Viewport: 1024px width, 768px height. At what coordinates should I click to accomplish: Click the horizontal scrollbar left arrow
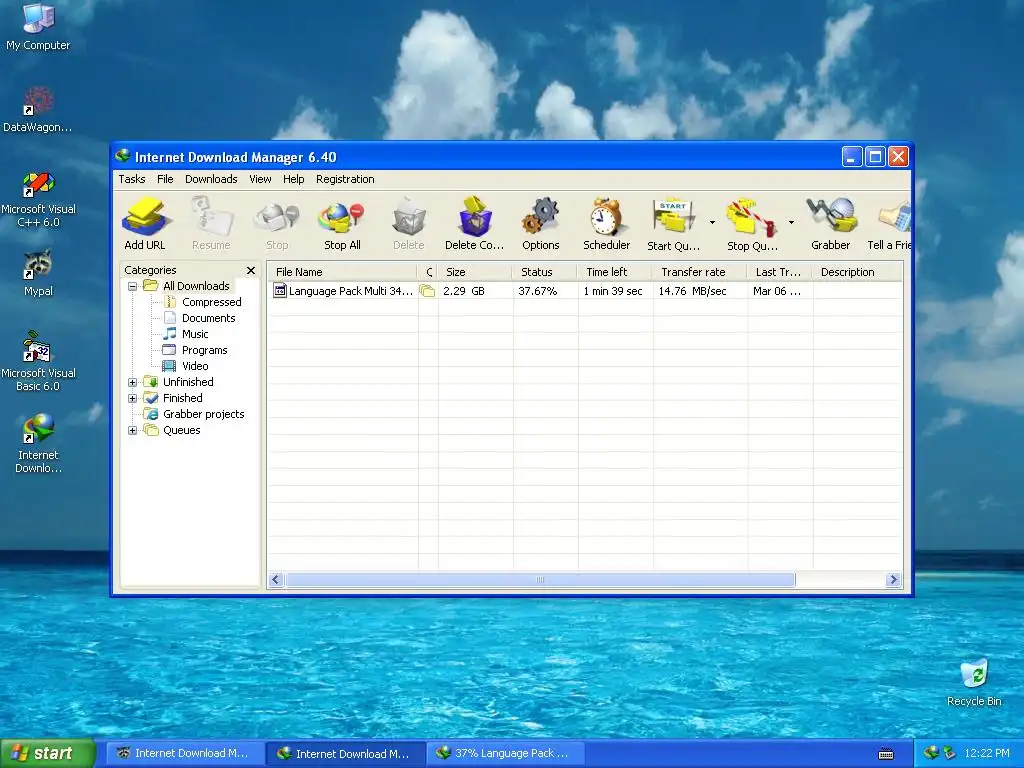[276, 580]
